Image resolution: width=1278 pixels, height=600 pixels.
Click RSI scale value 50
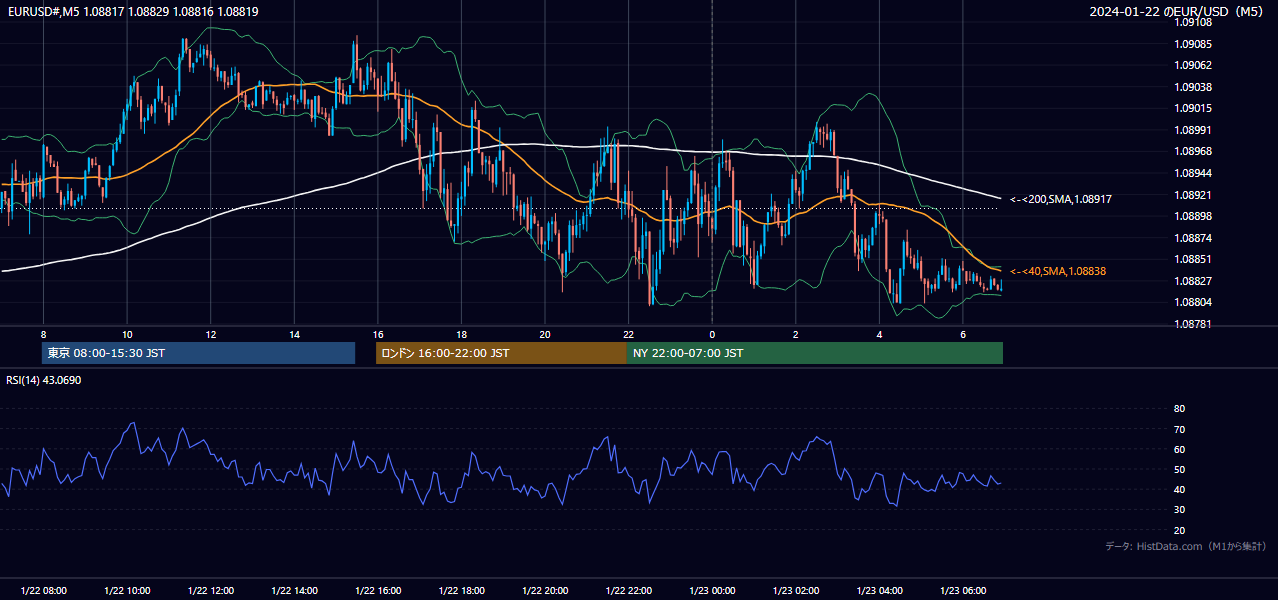pyautogui.click(x=1180, y=469)
